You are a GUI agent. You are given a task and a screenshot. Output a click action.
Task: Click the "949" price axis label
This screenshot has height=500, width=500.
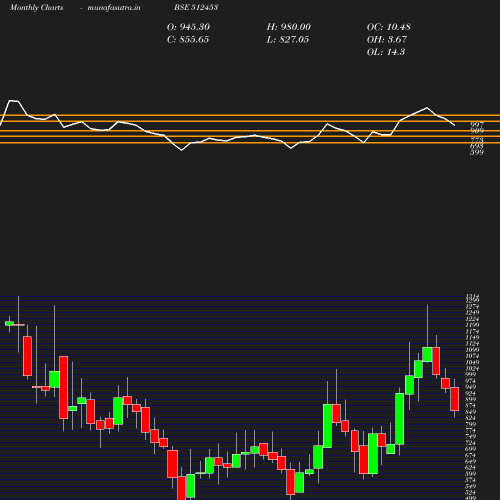[x=472, y=387]
